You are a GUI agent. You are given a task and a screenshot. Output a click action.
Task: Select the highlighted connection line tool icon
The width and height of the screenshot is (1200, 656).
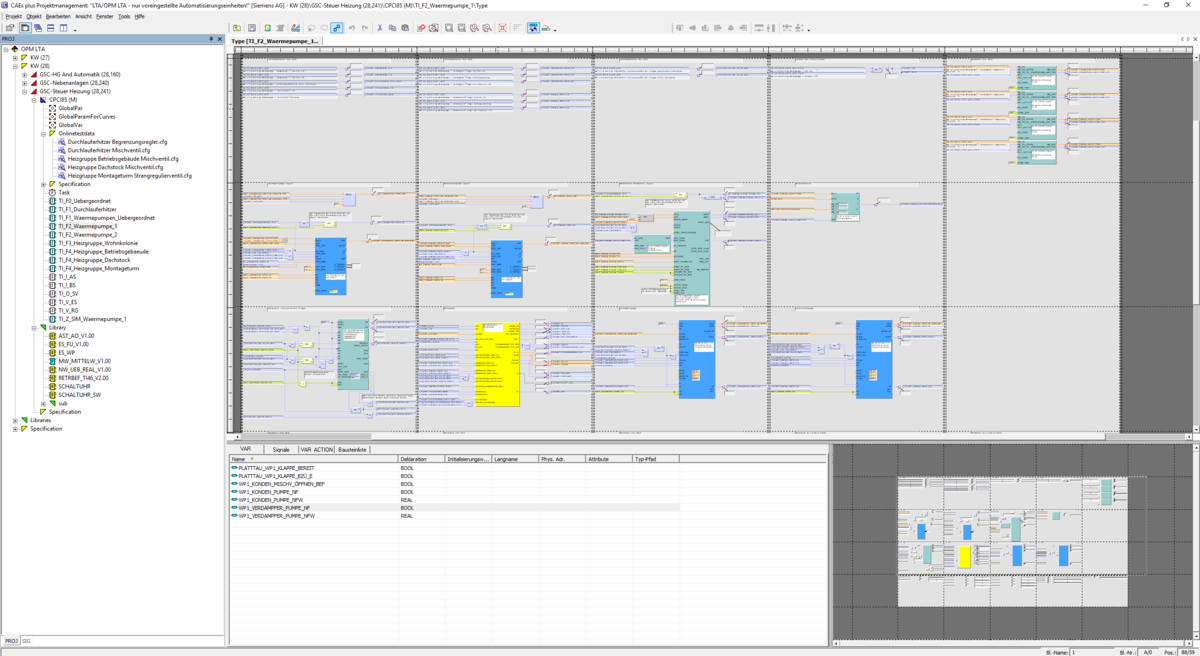pyautogui.click(x=337, y=28)
